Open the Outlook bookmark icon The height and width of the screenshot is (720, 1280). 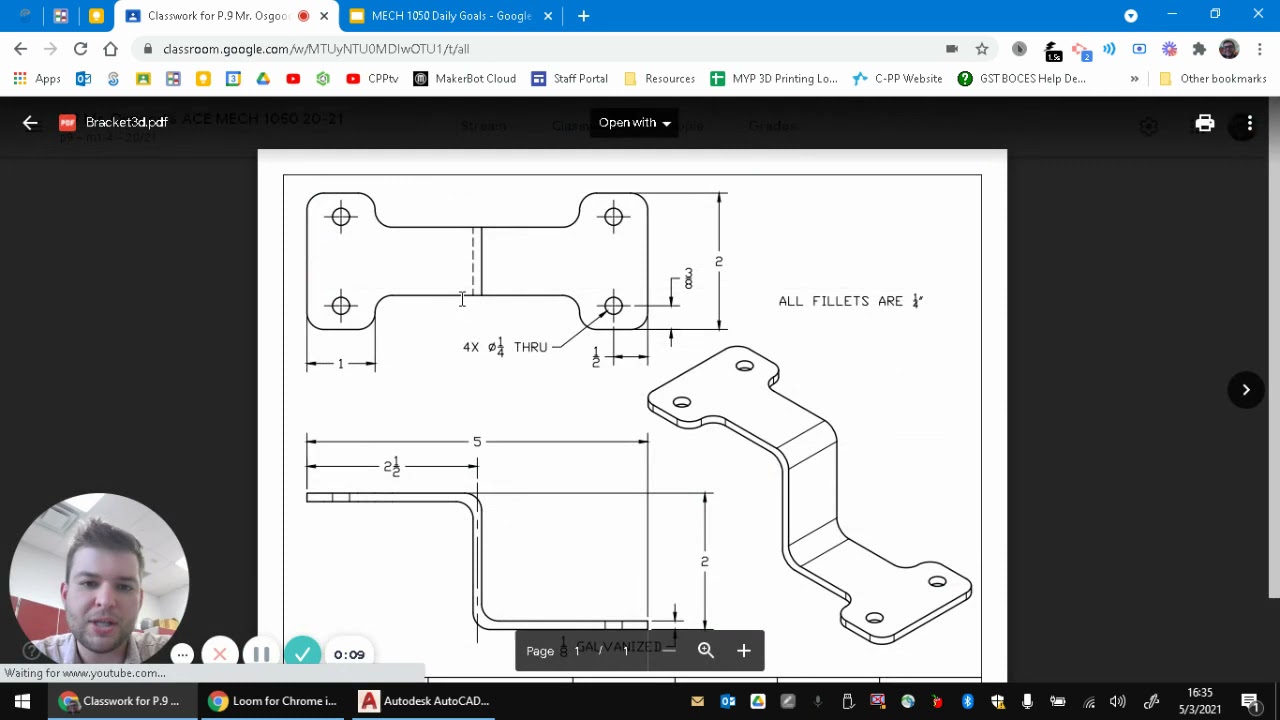point(83,78)
